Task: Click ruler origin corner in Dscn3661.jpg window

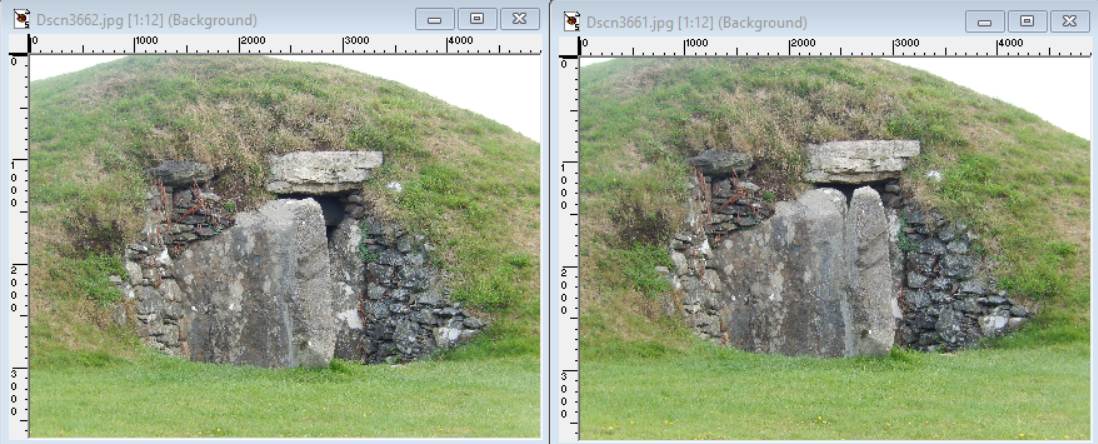Action: click(x=568, y=46)
